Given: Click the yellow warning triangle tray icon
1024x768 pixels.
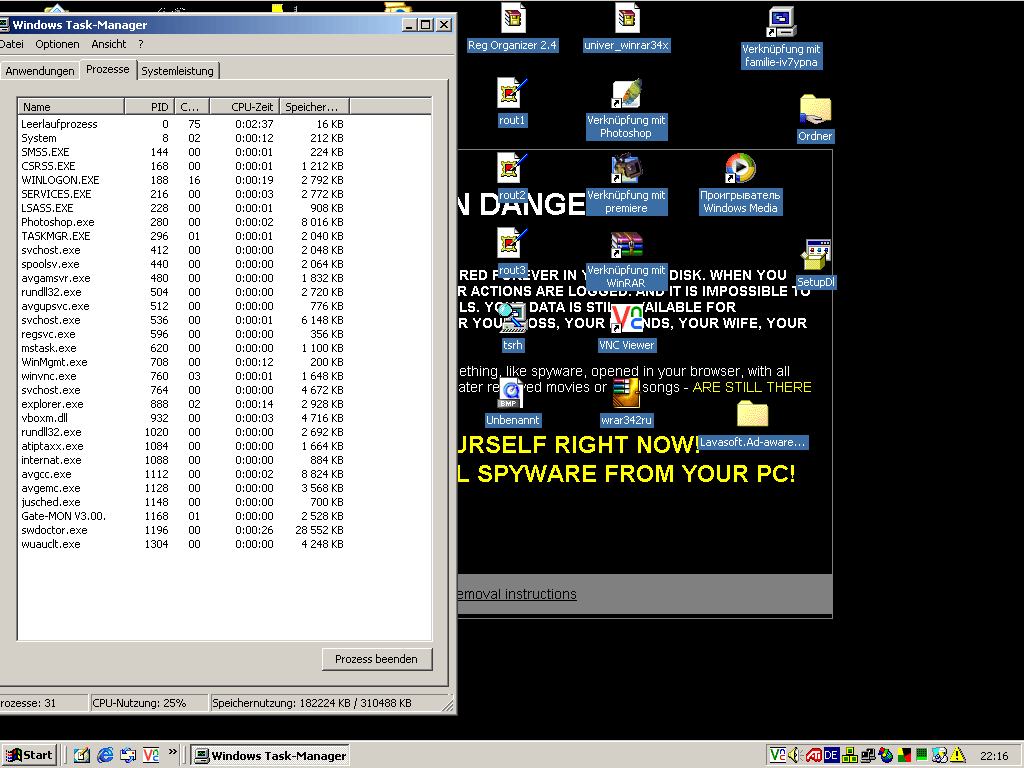Looking at the screenshot, I should [x=957, y=755].
